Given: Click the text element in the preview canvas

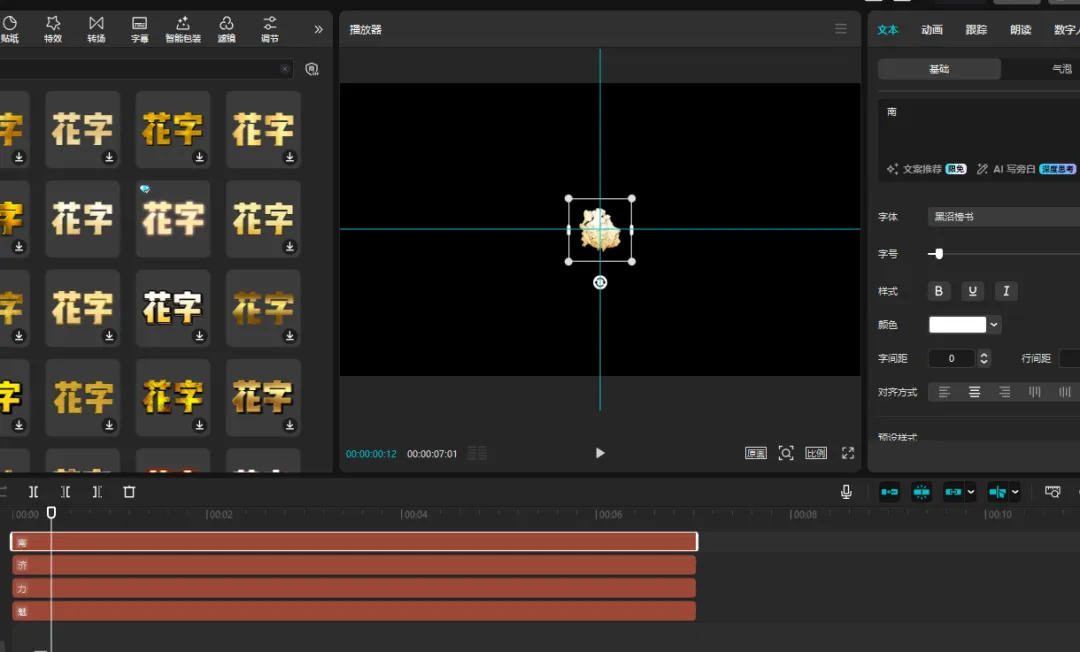Looking at the screenshot, I should pyautogui.click(x=600, y=230).
